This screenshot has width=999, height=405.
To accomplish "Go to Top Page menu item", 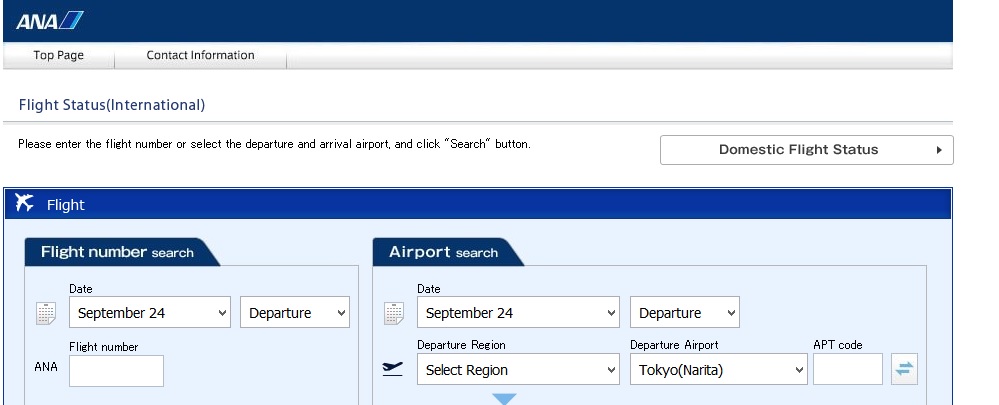I will (x=59, y=56).
